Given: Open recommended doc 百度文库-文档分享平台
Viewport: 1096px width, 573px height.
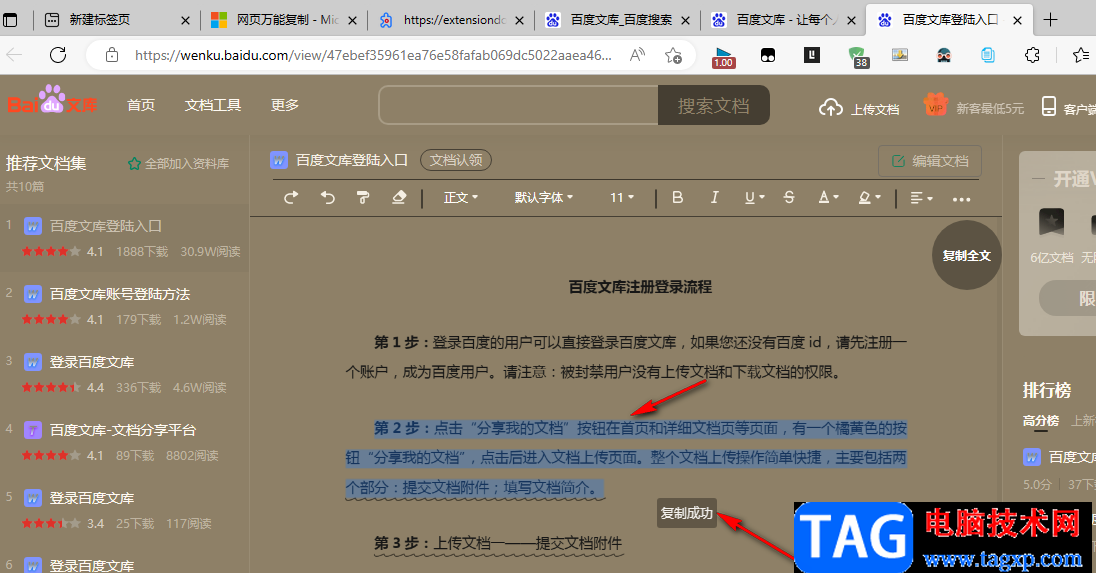Looking at the screenshot, I should pos(123,430).
